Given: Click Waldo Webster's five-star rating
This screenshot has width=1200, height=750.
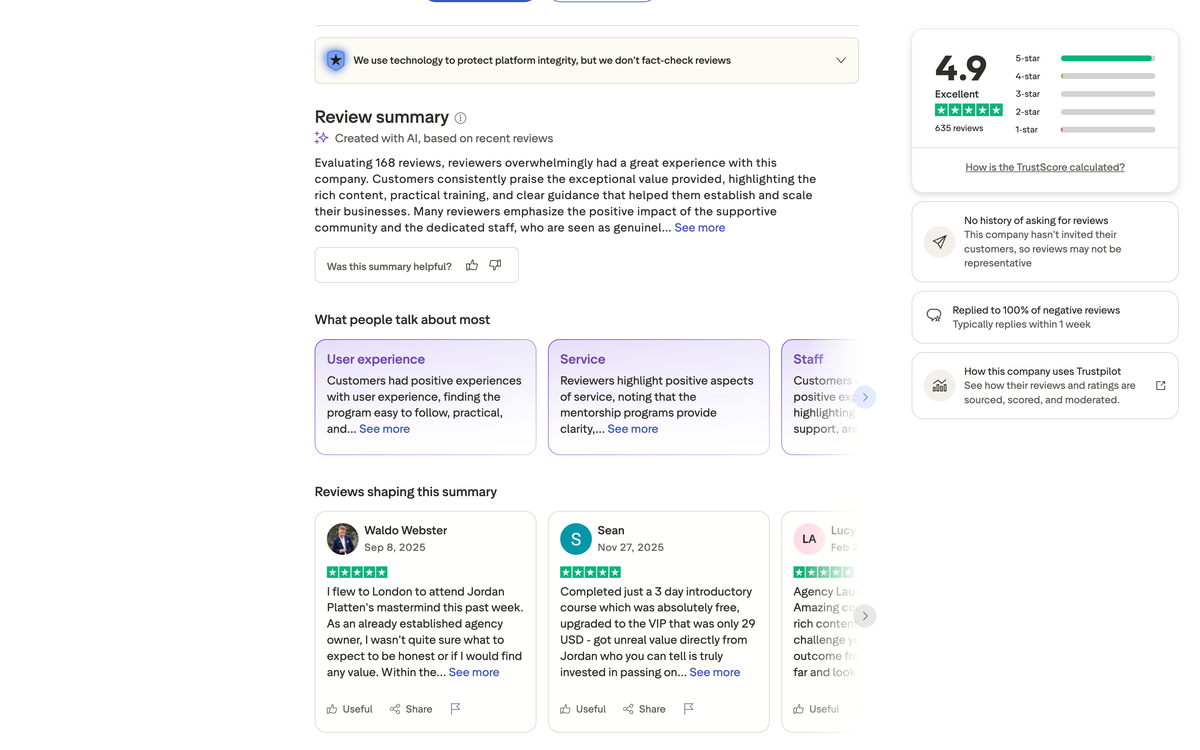Looking at the screenshot, I should coord(357,572).
